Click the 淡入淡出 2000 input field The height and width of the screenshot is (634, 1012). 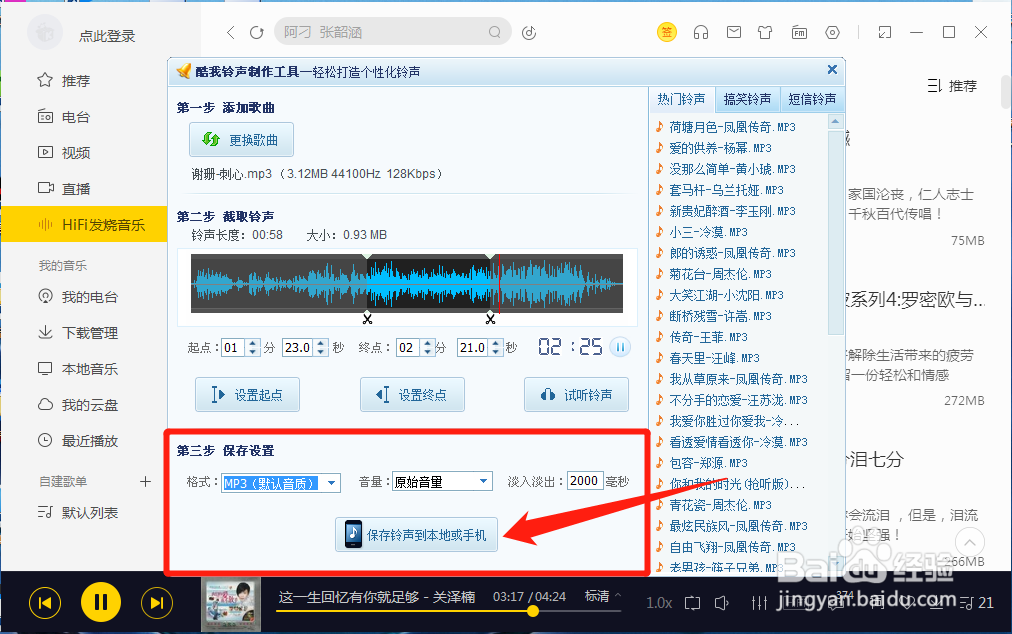coord(585,481)
